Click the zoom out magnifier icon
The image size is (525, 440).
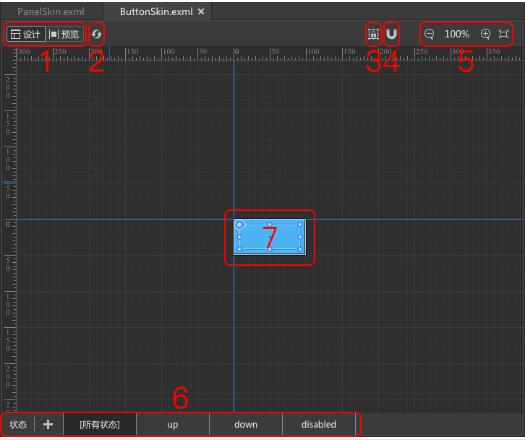click(x=429, y=34)
